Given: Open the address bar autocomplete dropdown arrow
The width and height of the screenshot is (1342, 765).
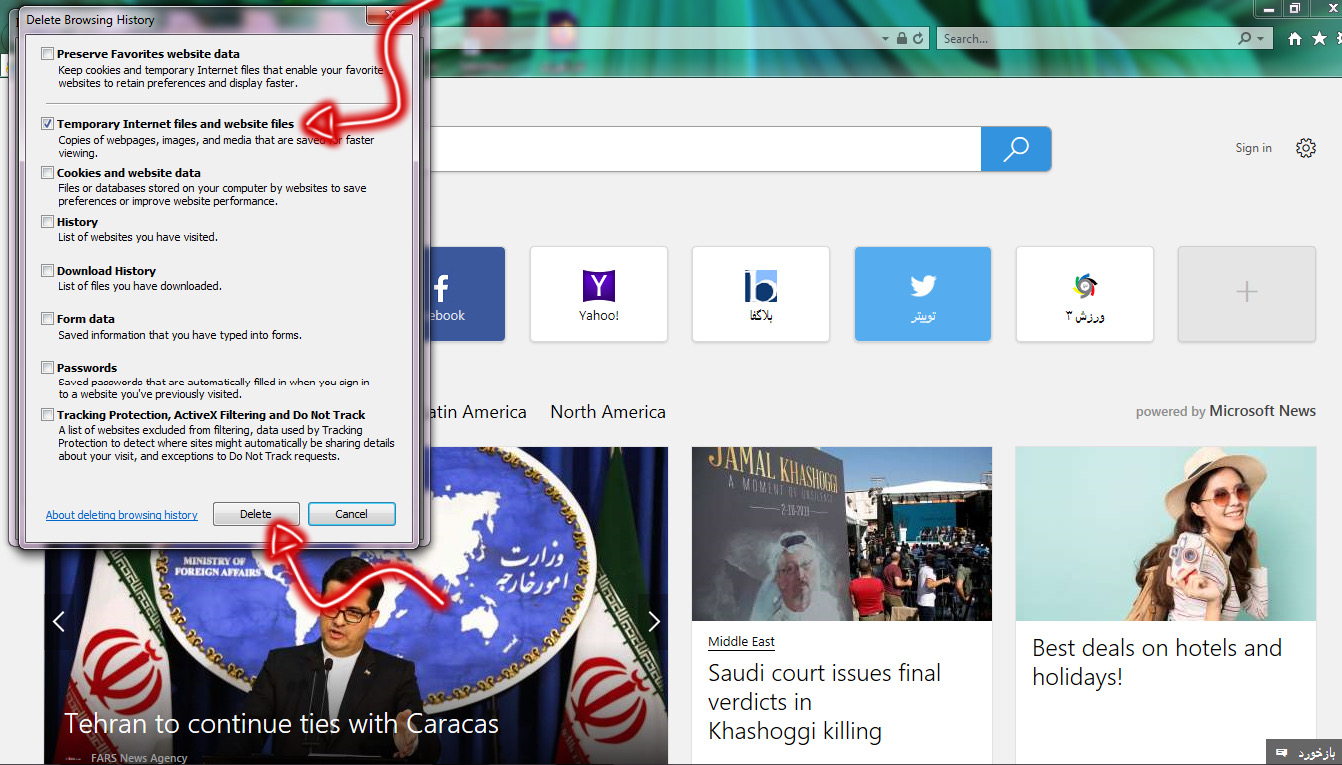Looking at the screenshot, I should (885, 39).
